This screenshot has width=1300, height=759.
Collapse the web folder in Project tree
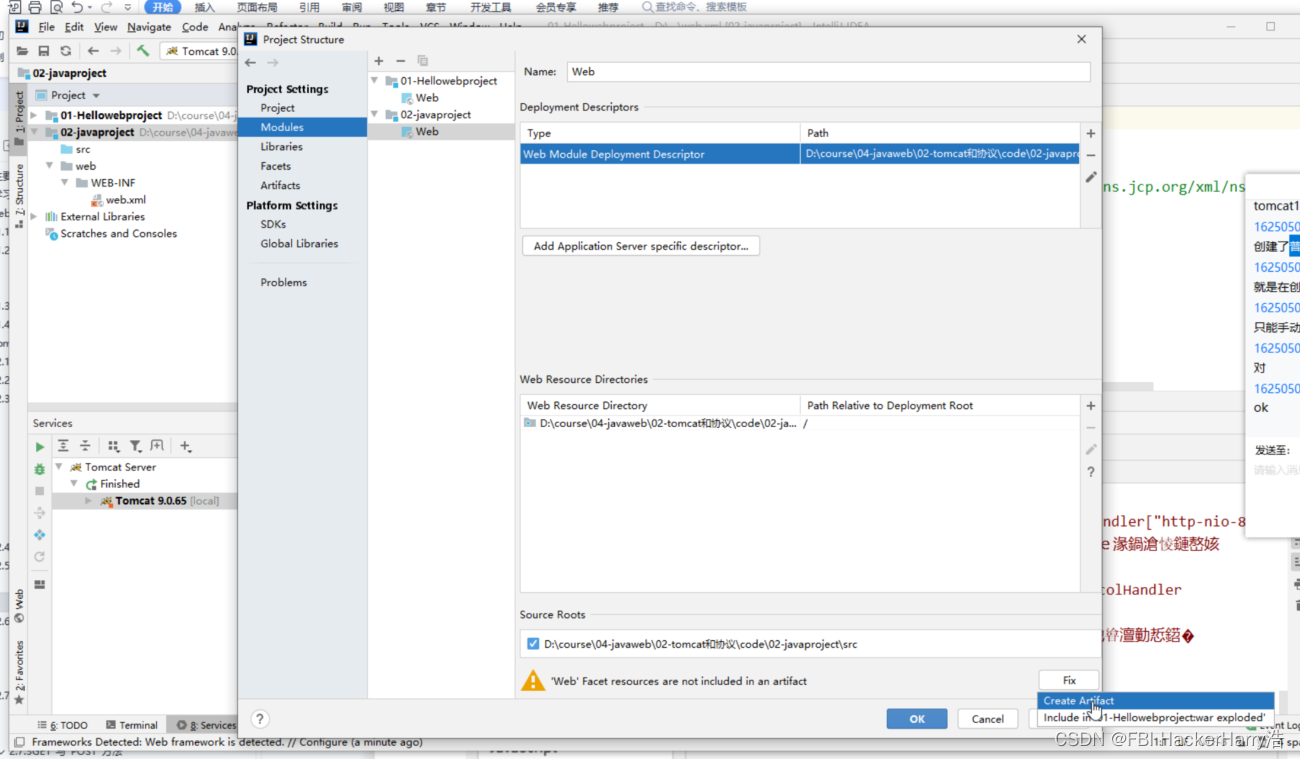(49, 166)
